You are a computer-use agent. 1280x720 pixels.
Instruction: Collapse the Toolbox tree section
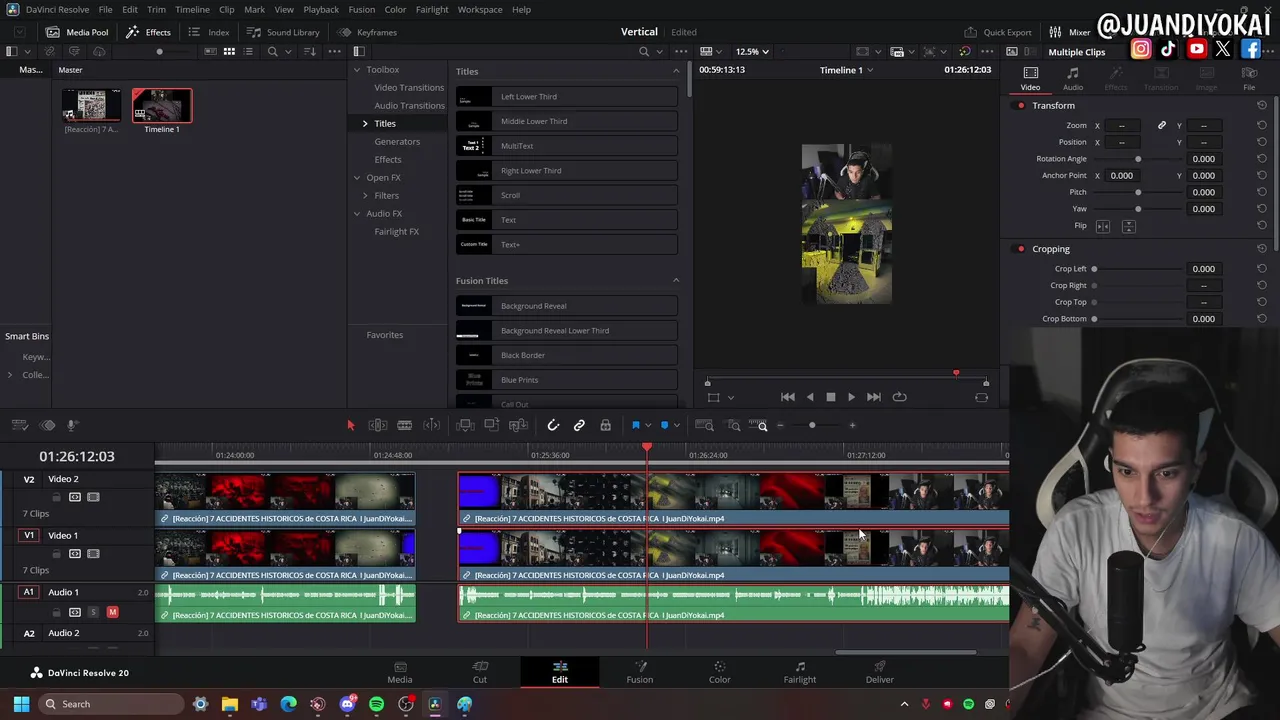pyautogui.click(x=357, y=70)
